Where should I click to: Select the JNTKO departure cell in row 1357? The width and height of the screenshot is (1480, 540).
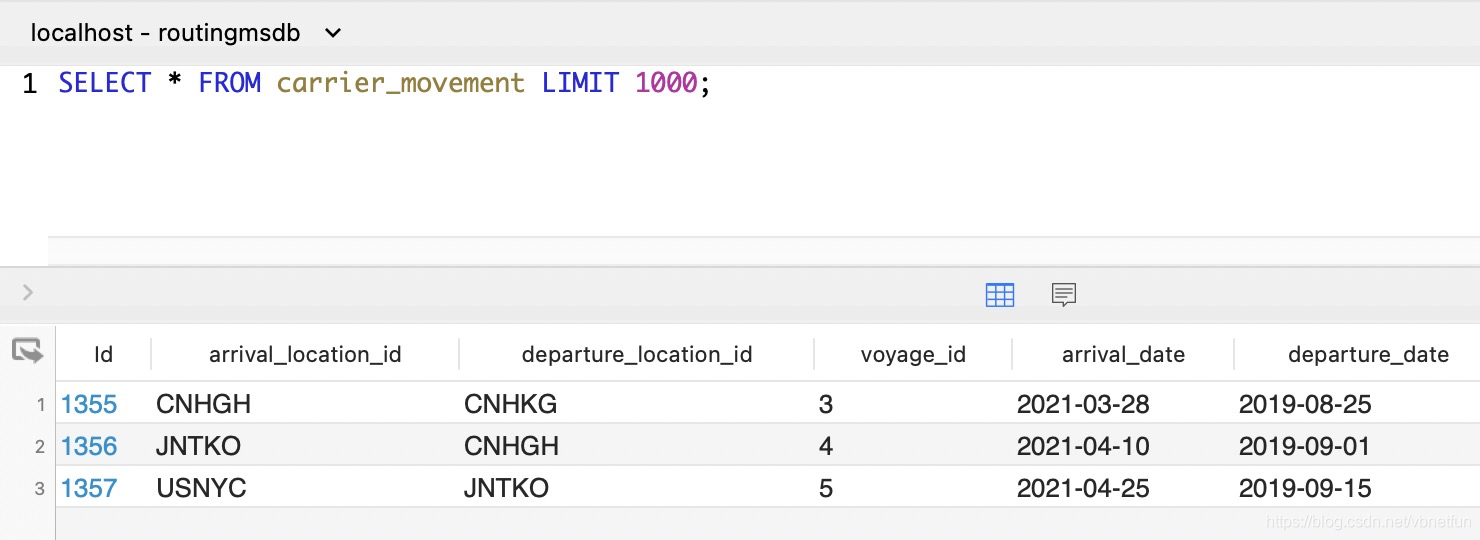click(x=506, y=488)
